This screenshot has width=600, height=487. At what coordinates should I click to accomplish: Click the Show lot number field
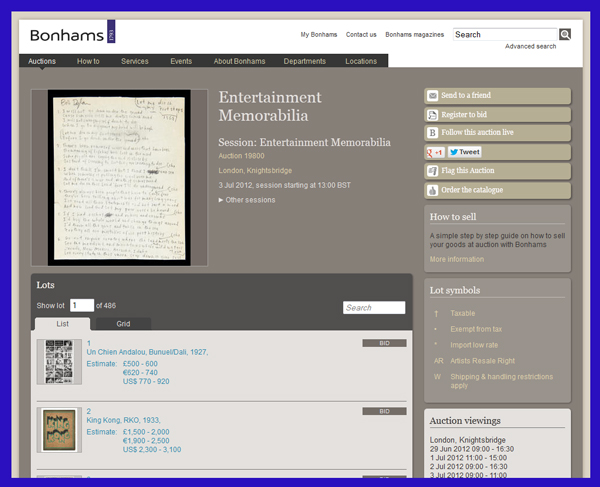(82, 305)
